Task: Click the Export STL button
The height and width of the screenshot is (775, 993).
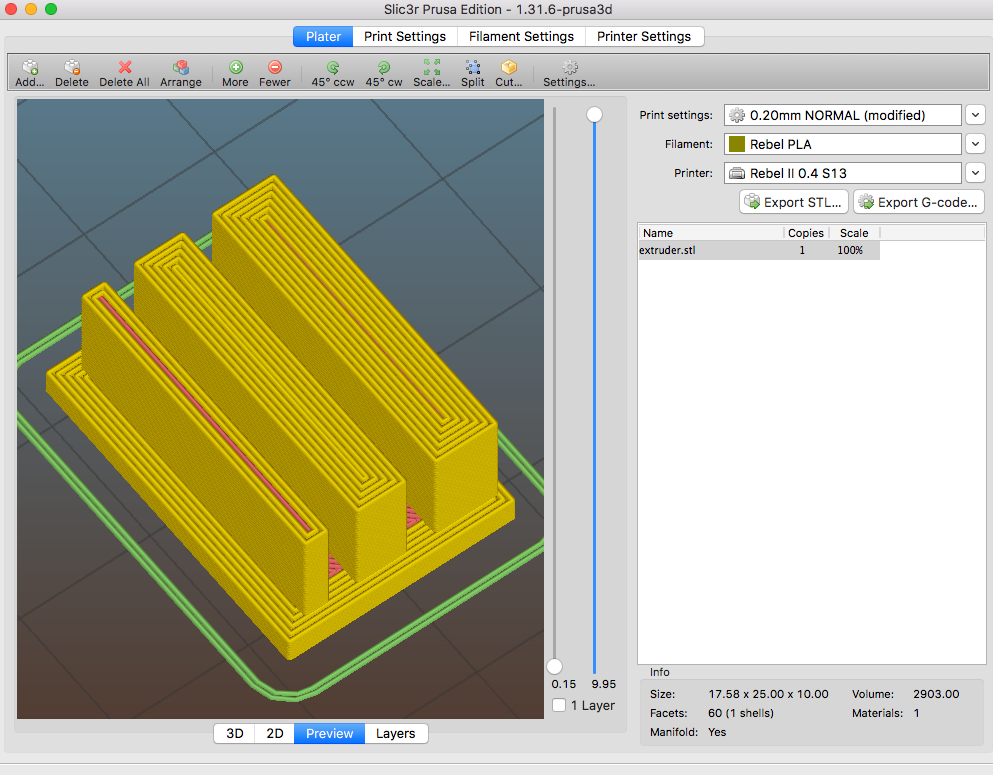Action: pos(794,202)
